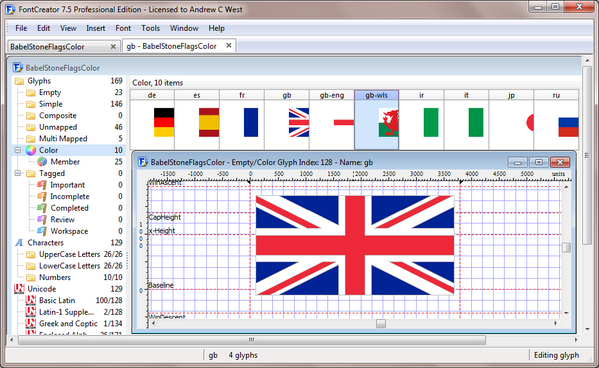This screenshot has height=368, width=599.
Task: Select the Composite folder icon
Action: coord(31,115)
